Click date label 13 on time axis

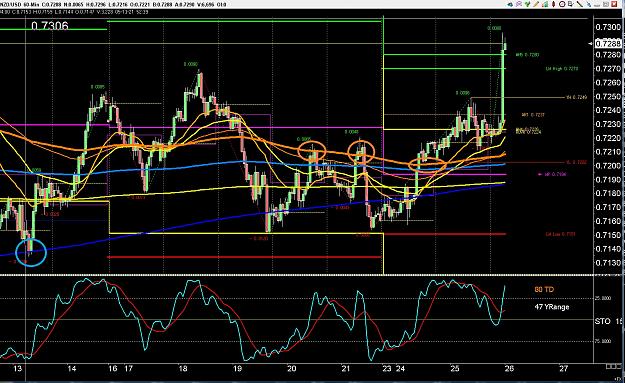coord(17,369)
